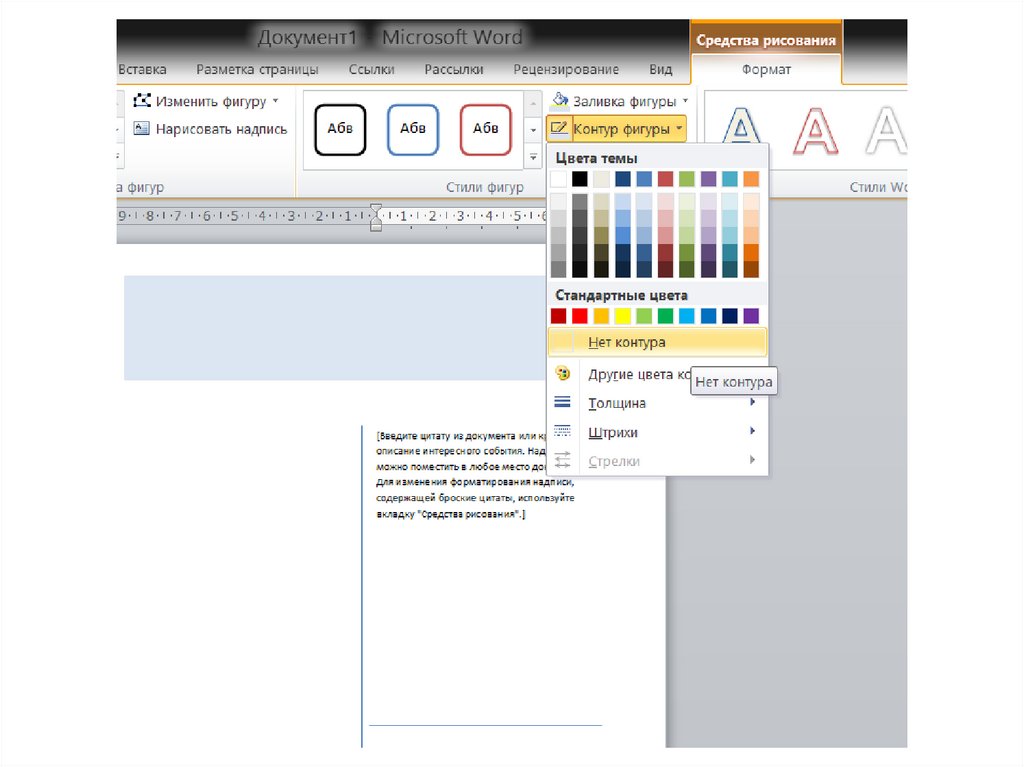
Task: Pick the yellow swatch in standard colors
Action: [x=622, y=316]
